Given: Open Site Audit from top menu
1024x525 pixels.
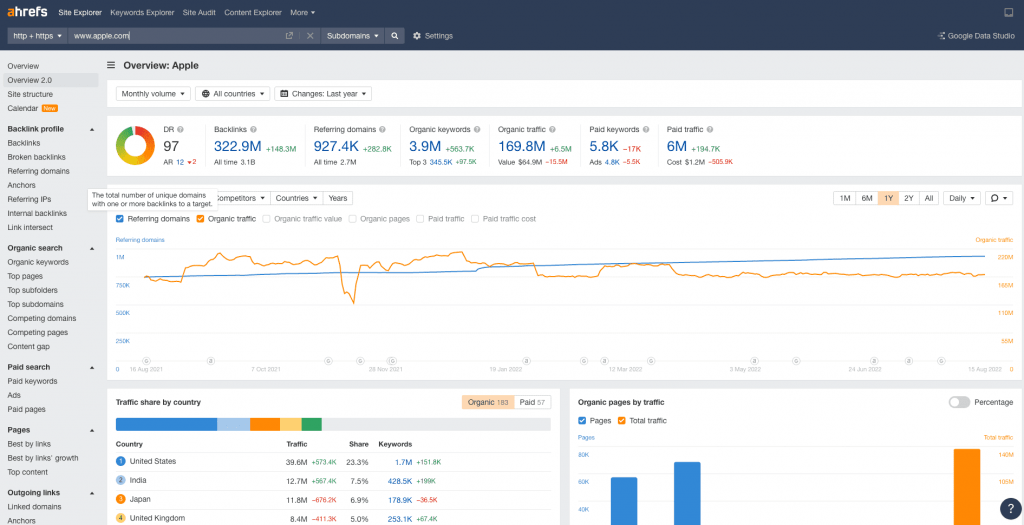Looking at the screenshot, I should pos(199,12).
